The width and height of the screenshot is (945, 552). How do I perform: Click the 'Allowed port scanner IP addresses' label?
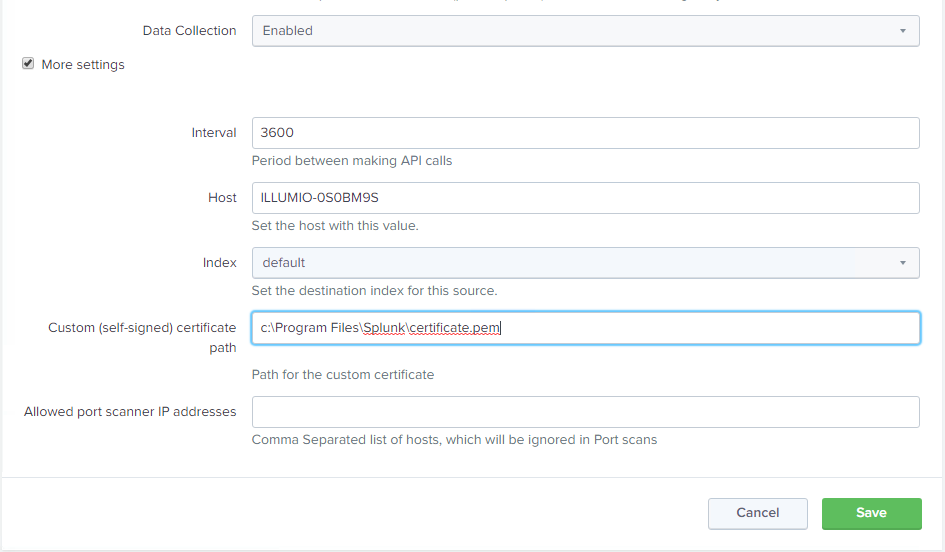point(130,412)
